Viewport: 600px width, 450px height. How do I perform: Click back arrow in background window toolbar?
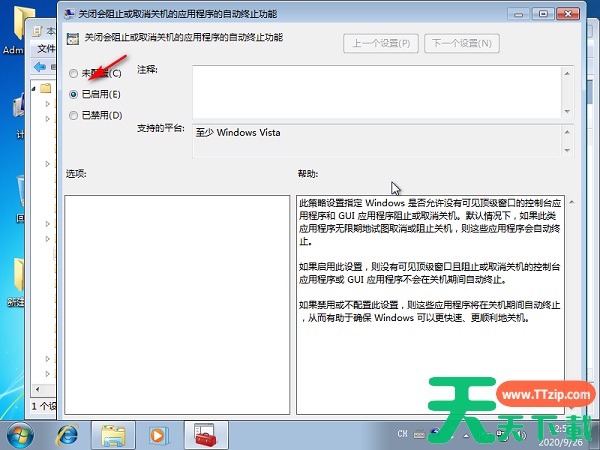(x=40, y=67)
